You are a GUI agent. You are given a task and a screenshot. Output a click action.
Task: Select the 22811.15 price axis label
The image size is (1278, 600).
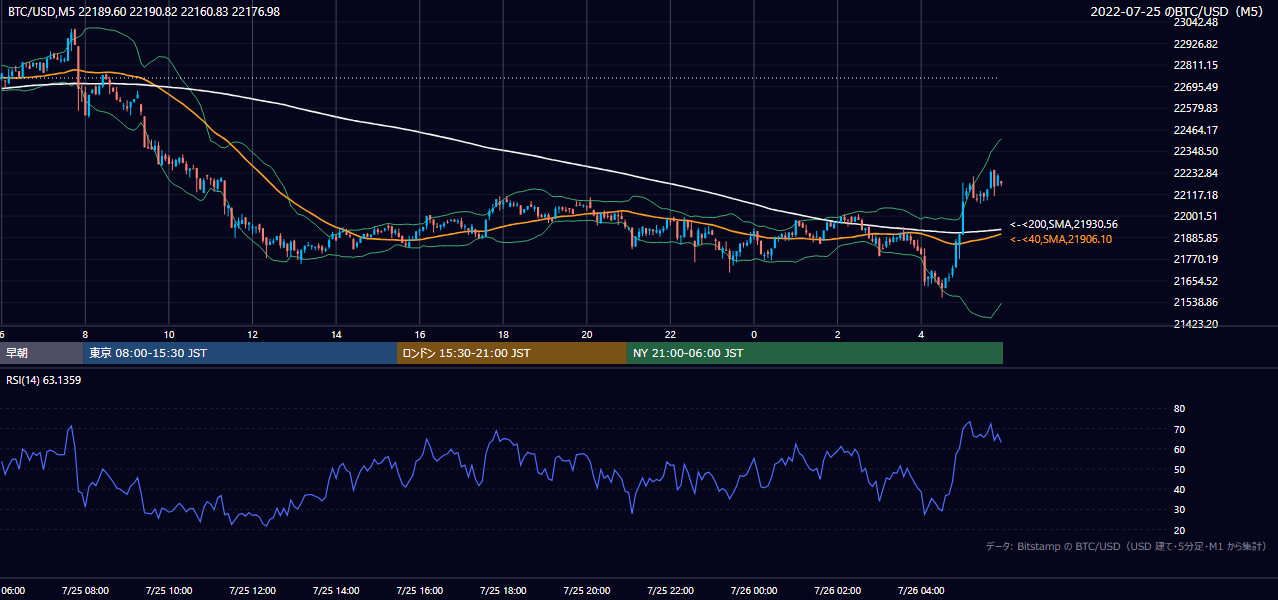coord(1196,65)
